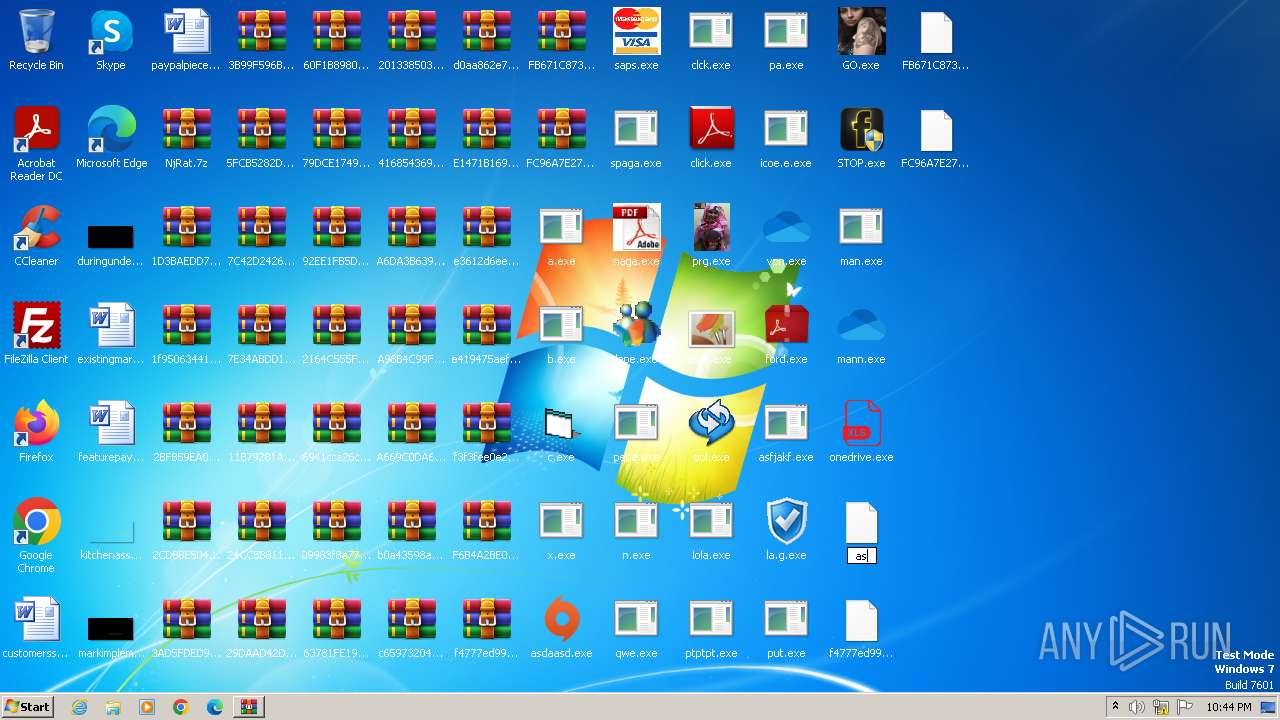The height and width of the screenshot is (720, 1280).
Task: Select the existingmar Word document
Action: (x=111, y=334)
